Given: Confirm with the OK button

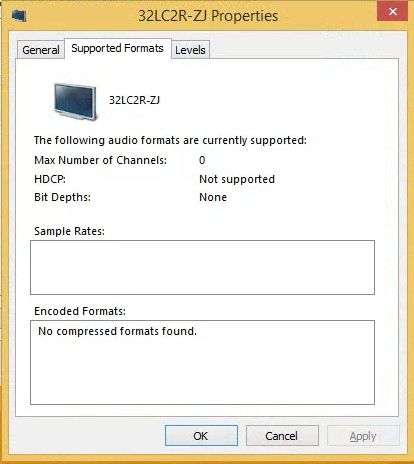Looking at the screenshot, I should (201, 436).
